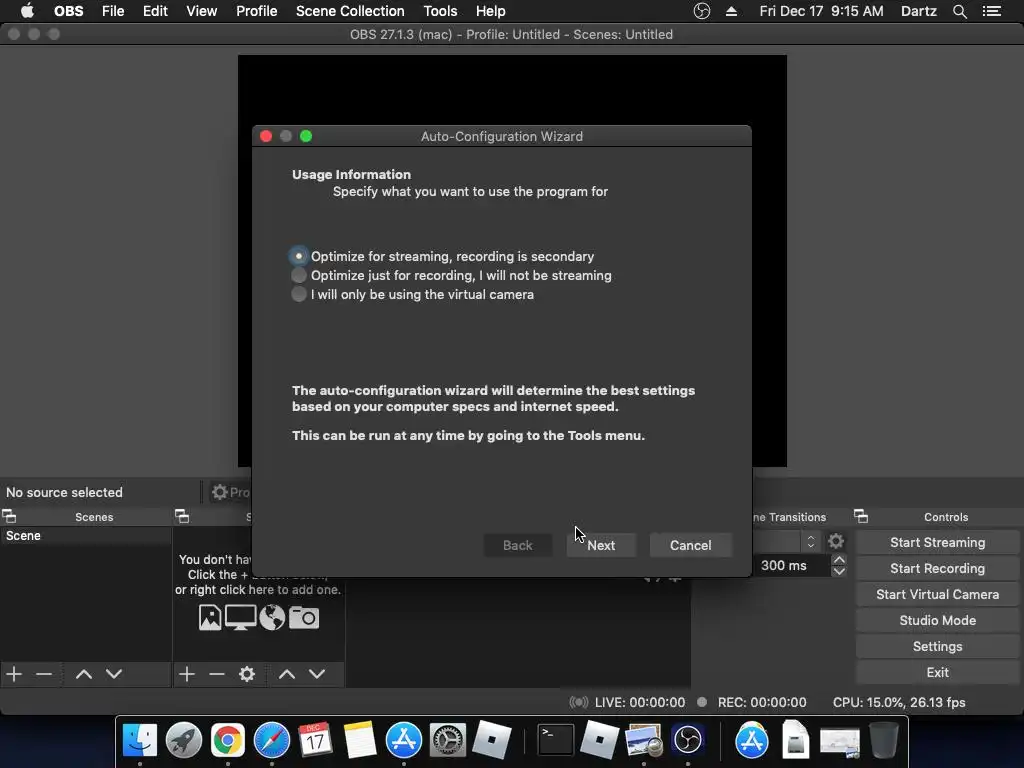
Task: Cancel the Auto-Configuration Wizard
Action: click(x=690, y=545)
